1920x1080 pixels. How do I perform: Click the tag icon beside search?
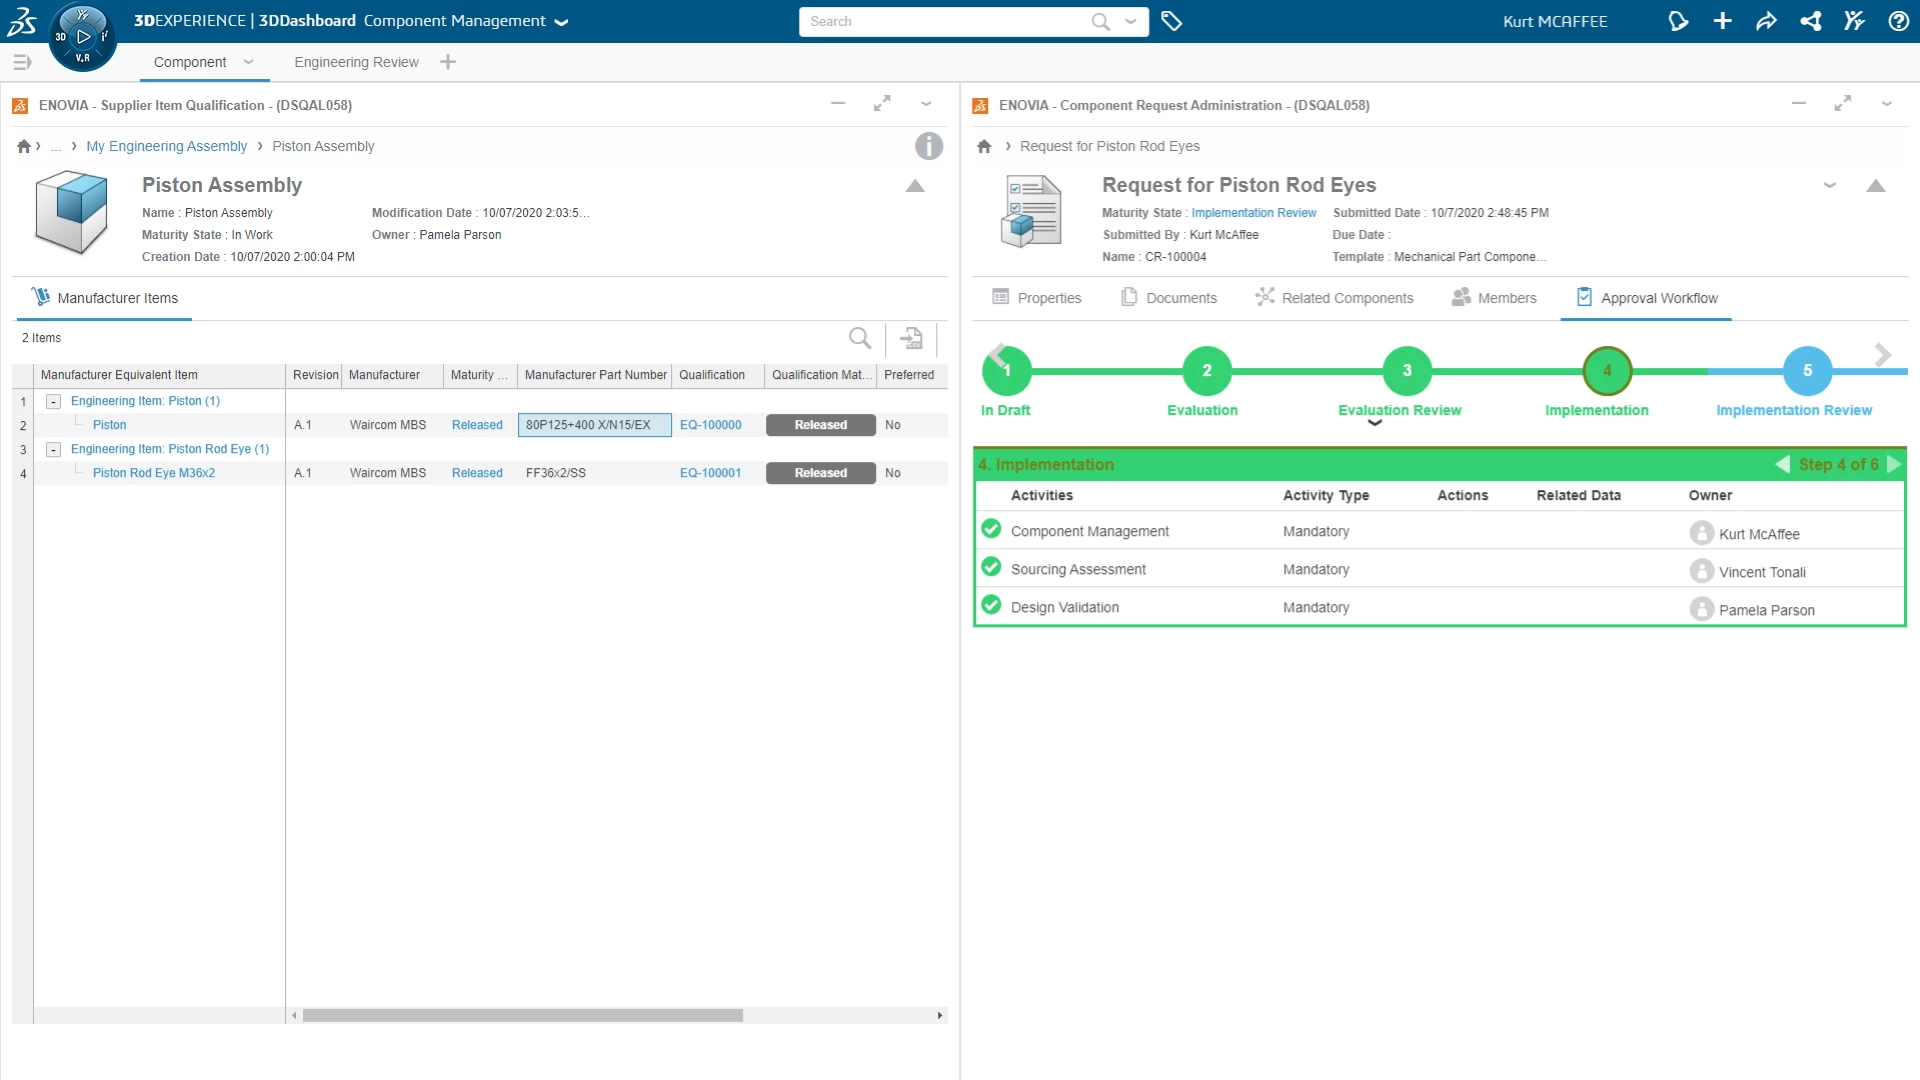1172,21
